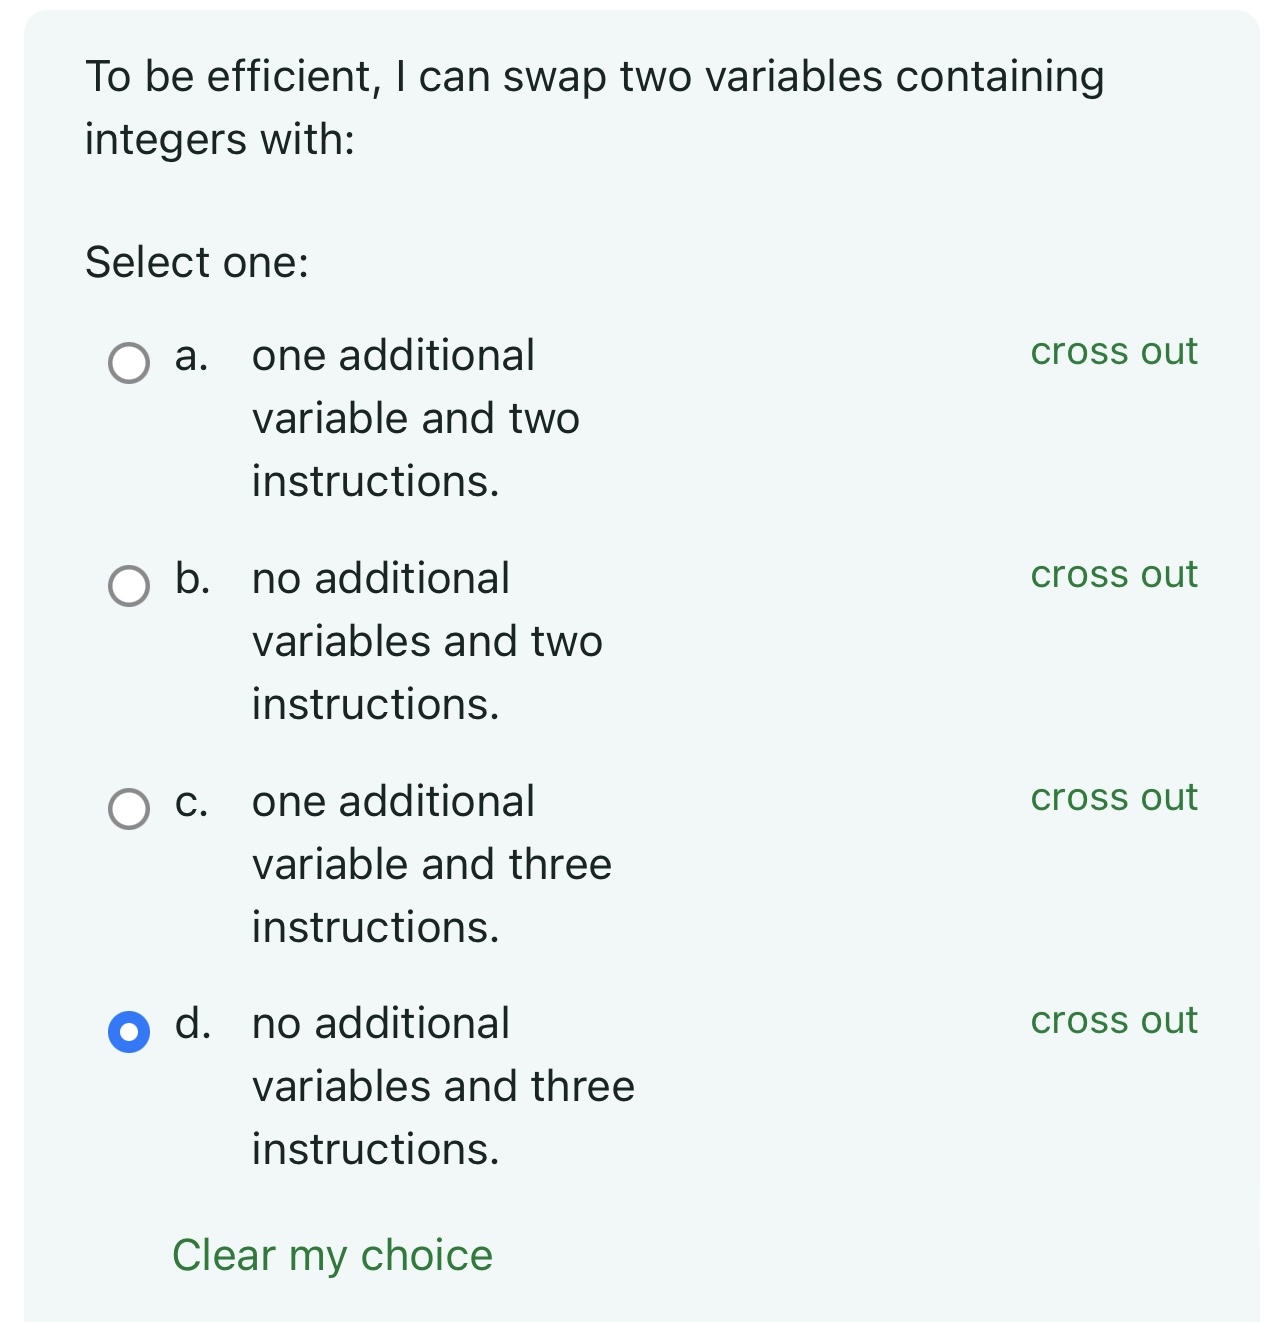Click the label letter d
1284x1322 pixels.
(x=193, y=1024)
